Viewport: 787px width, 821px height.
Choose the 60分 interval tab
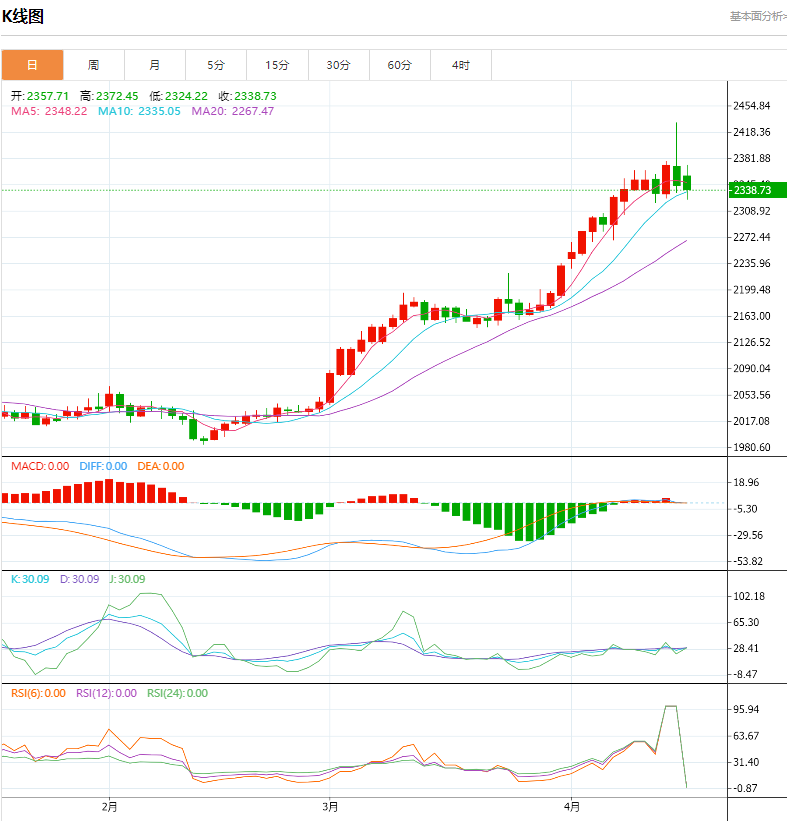399,65
